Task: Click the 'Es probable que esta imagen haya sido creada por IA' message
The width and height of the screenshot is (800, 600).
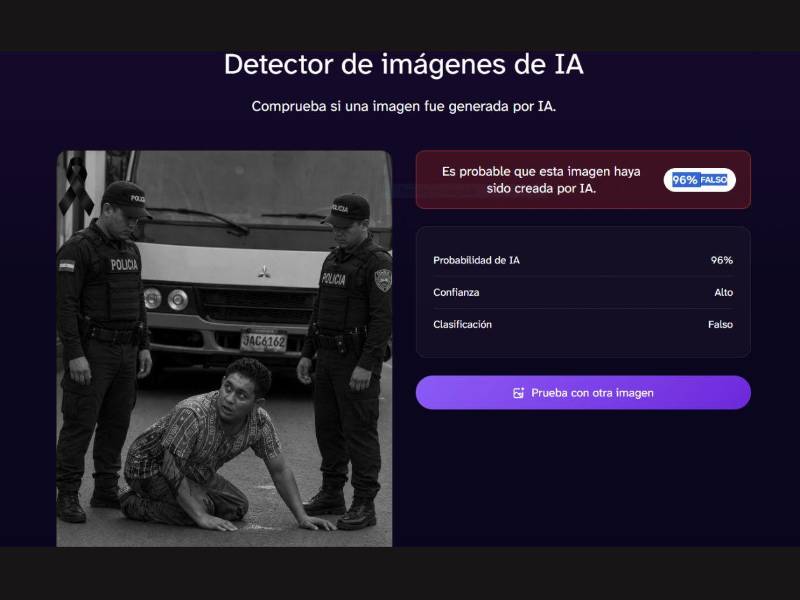Action: pos(541,180)
